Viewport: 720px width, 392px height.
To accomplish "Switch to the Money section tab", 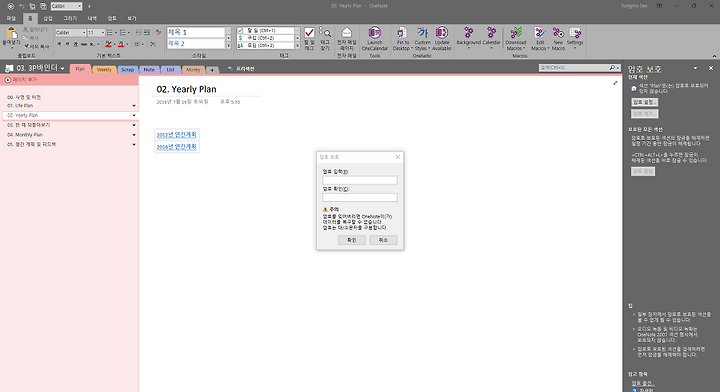I will [193, 70].
